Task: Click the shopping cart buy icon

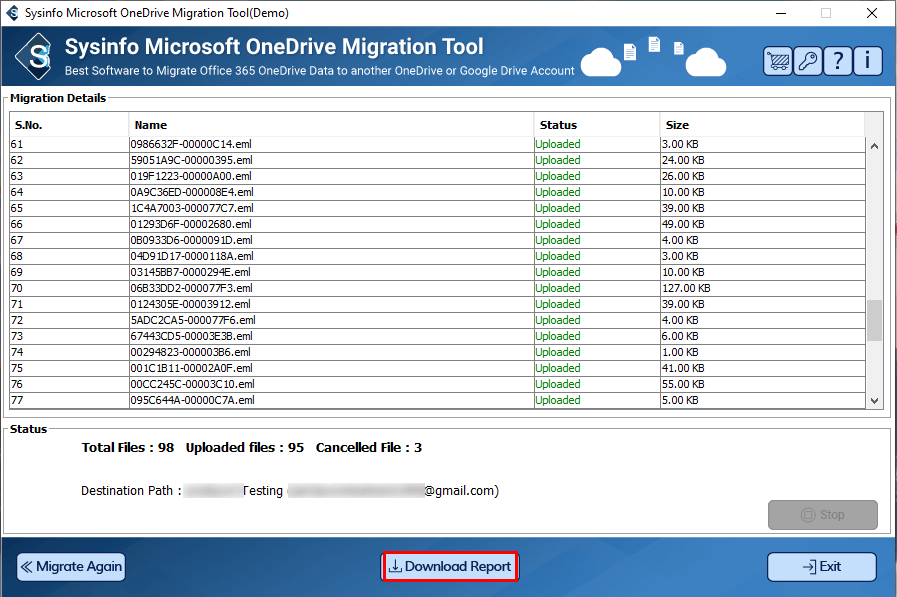Action: (778, 61)
